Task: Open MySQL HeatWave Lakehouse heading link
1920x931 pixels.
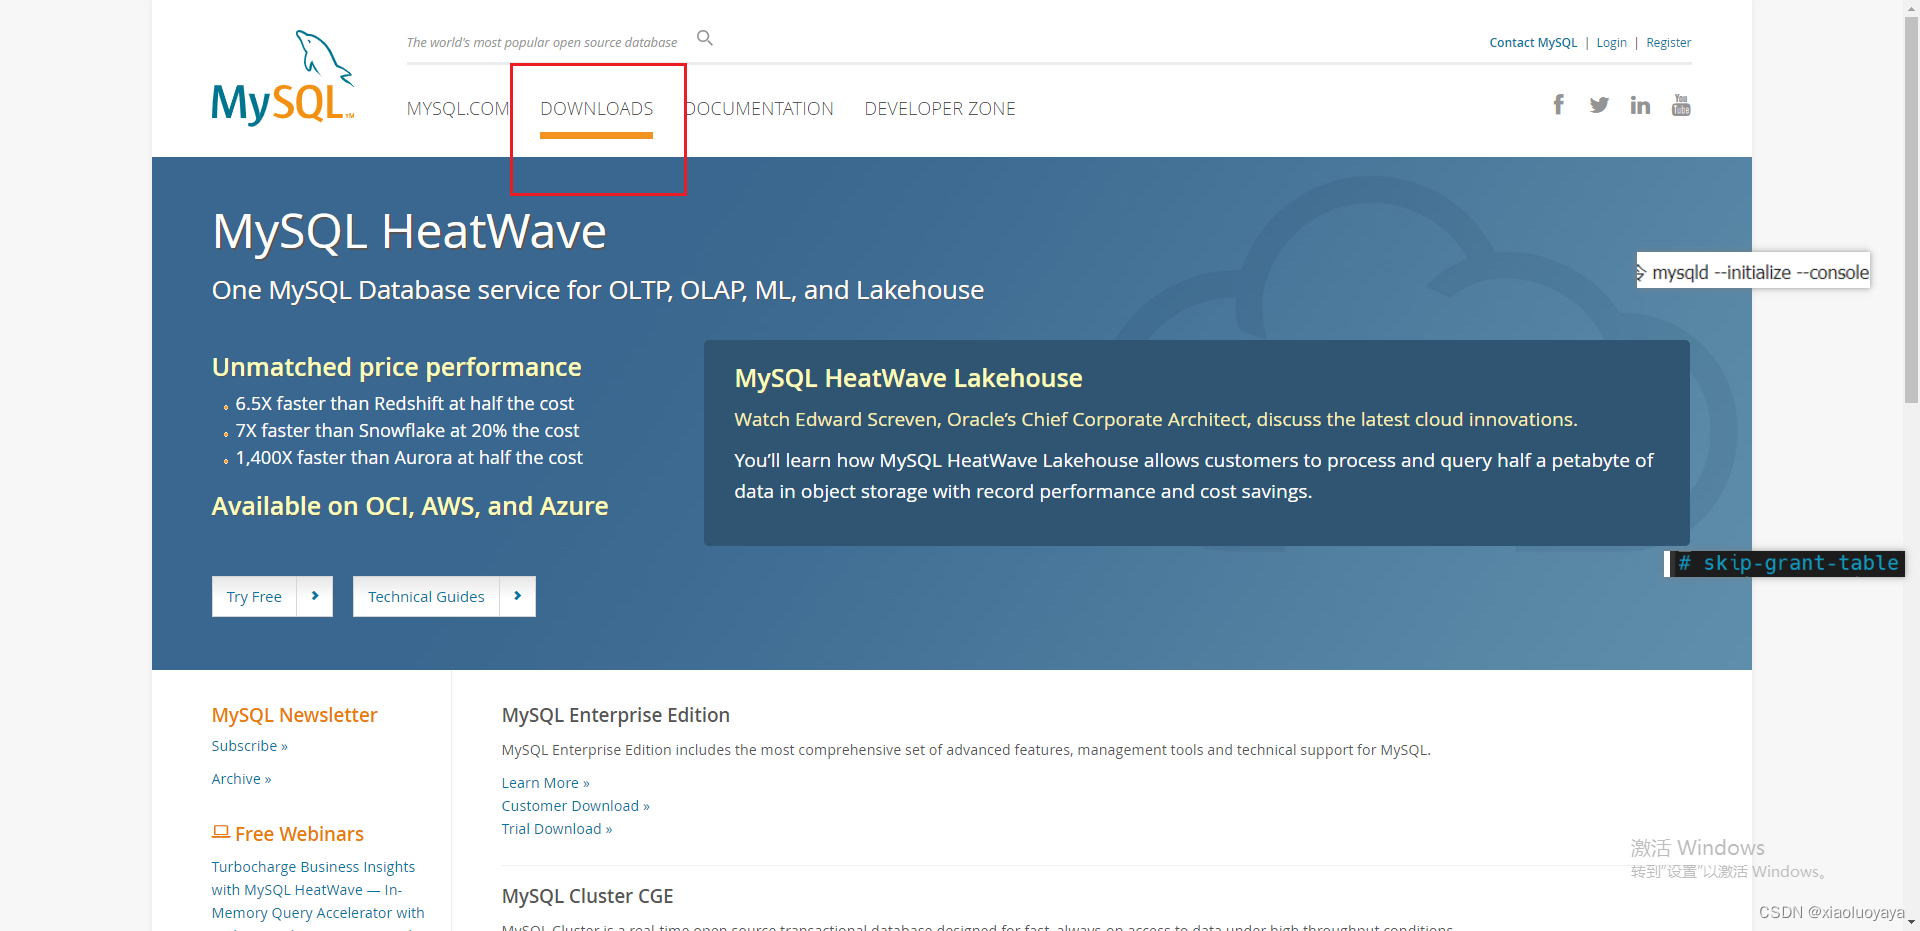Action: pos(908,378)
